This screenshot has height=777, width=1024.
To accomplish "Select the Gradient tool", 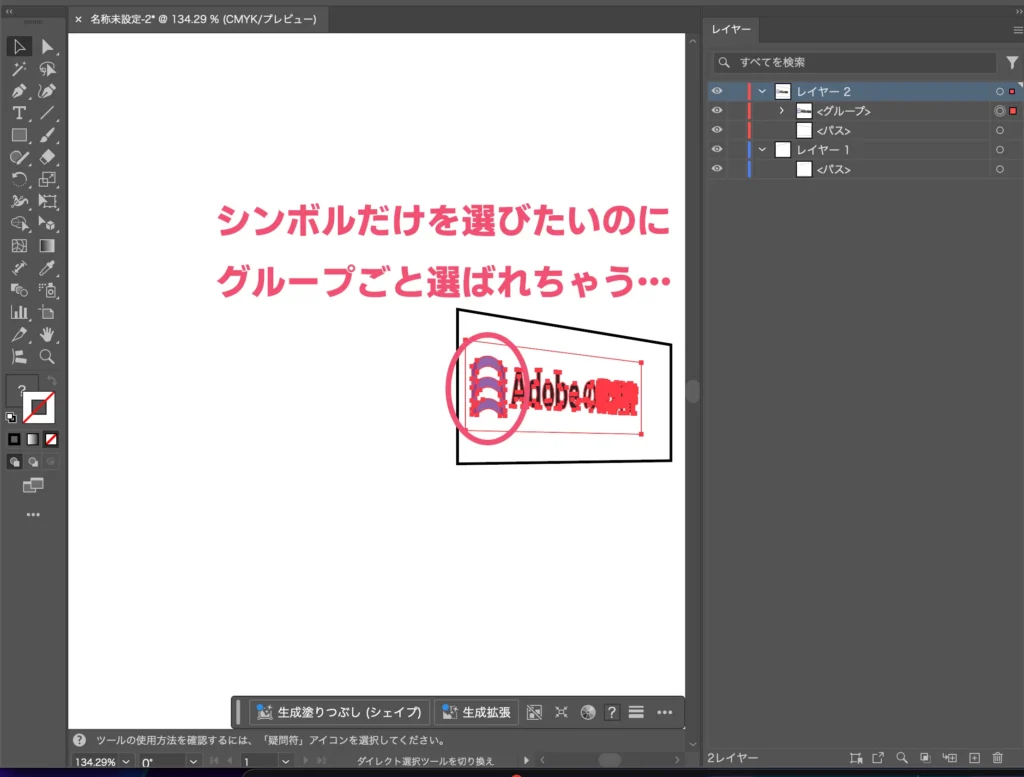I will tap(47, 246).
